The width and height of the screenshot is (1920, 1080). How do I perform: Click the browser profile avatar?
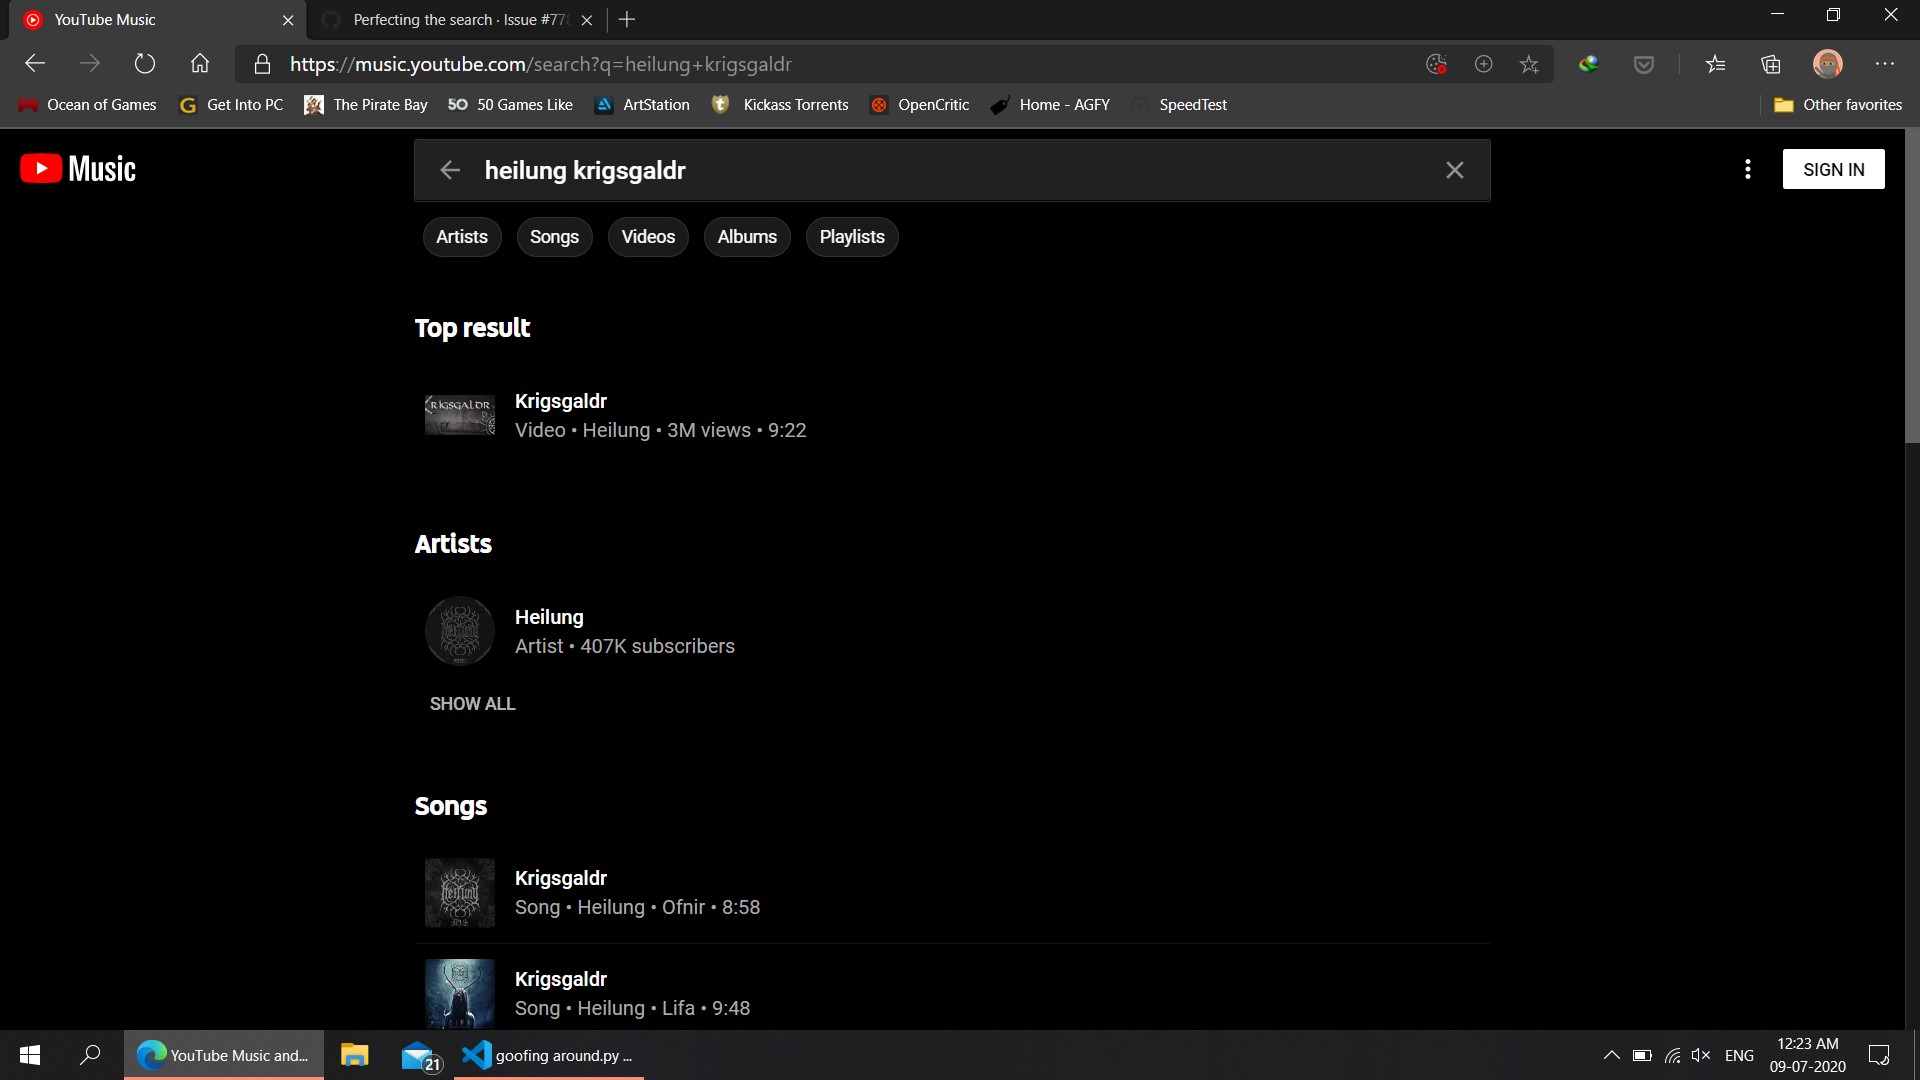[1828, 64]
